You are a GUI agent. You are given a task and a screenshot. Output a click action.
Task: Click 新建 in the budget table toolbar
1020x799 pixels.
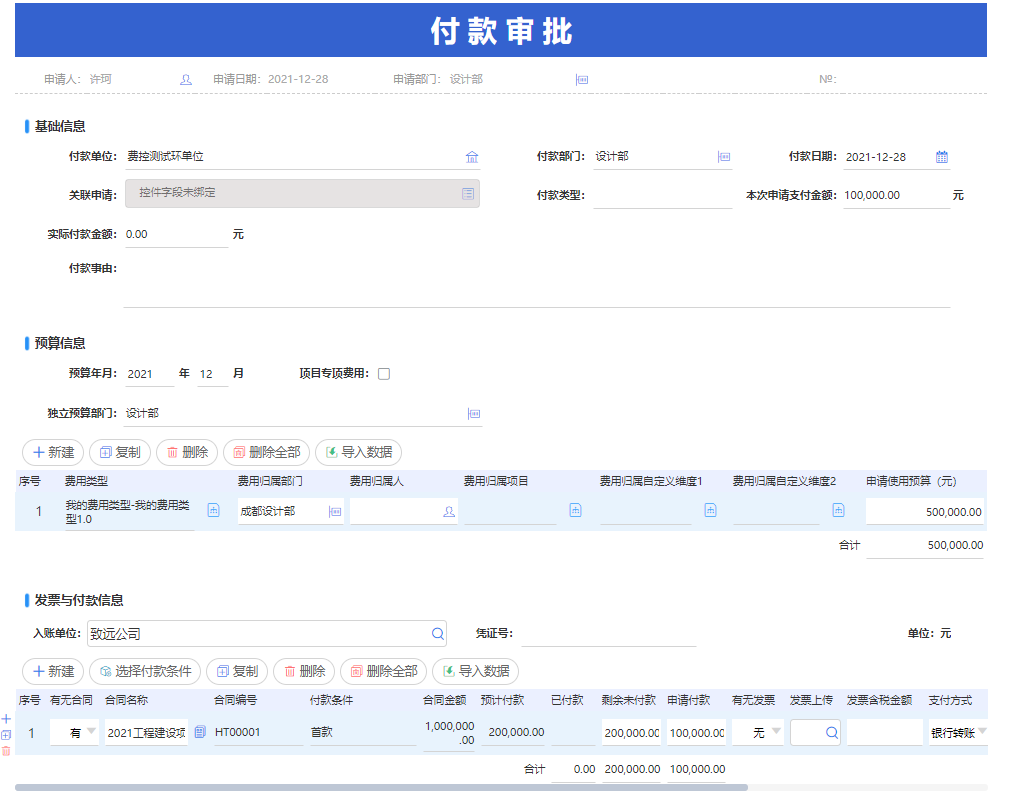click(x=53, y=452)
